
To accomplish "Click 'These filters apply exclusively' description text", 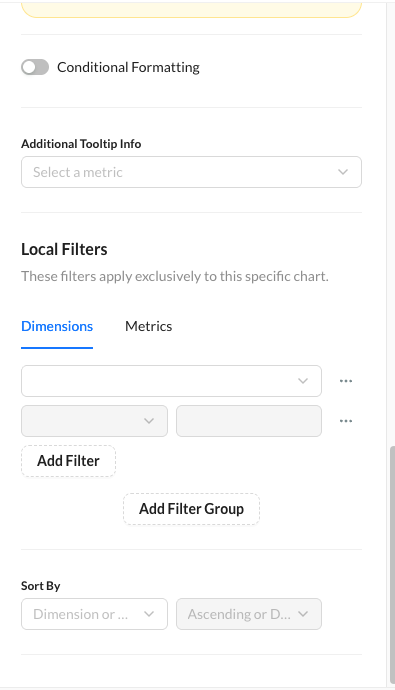I will (175, 276).
